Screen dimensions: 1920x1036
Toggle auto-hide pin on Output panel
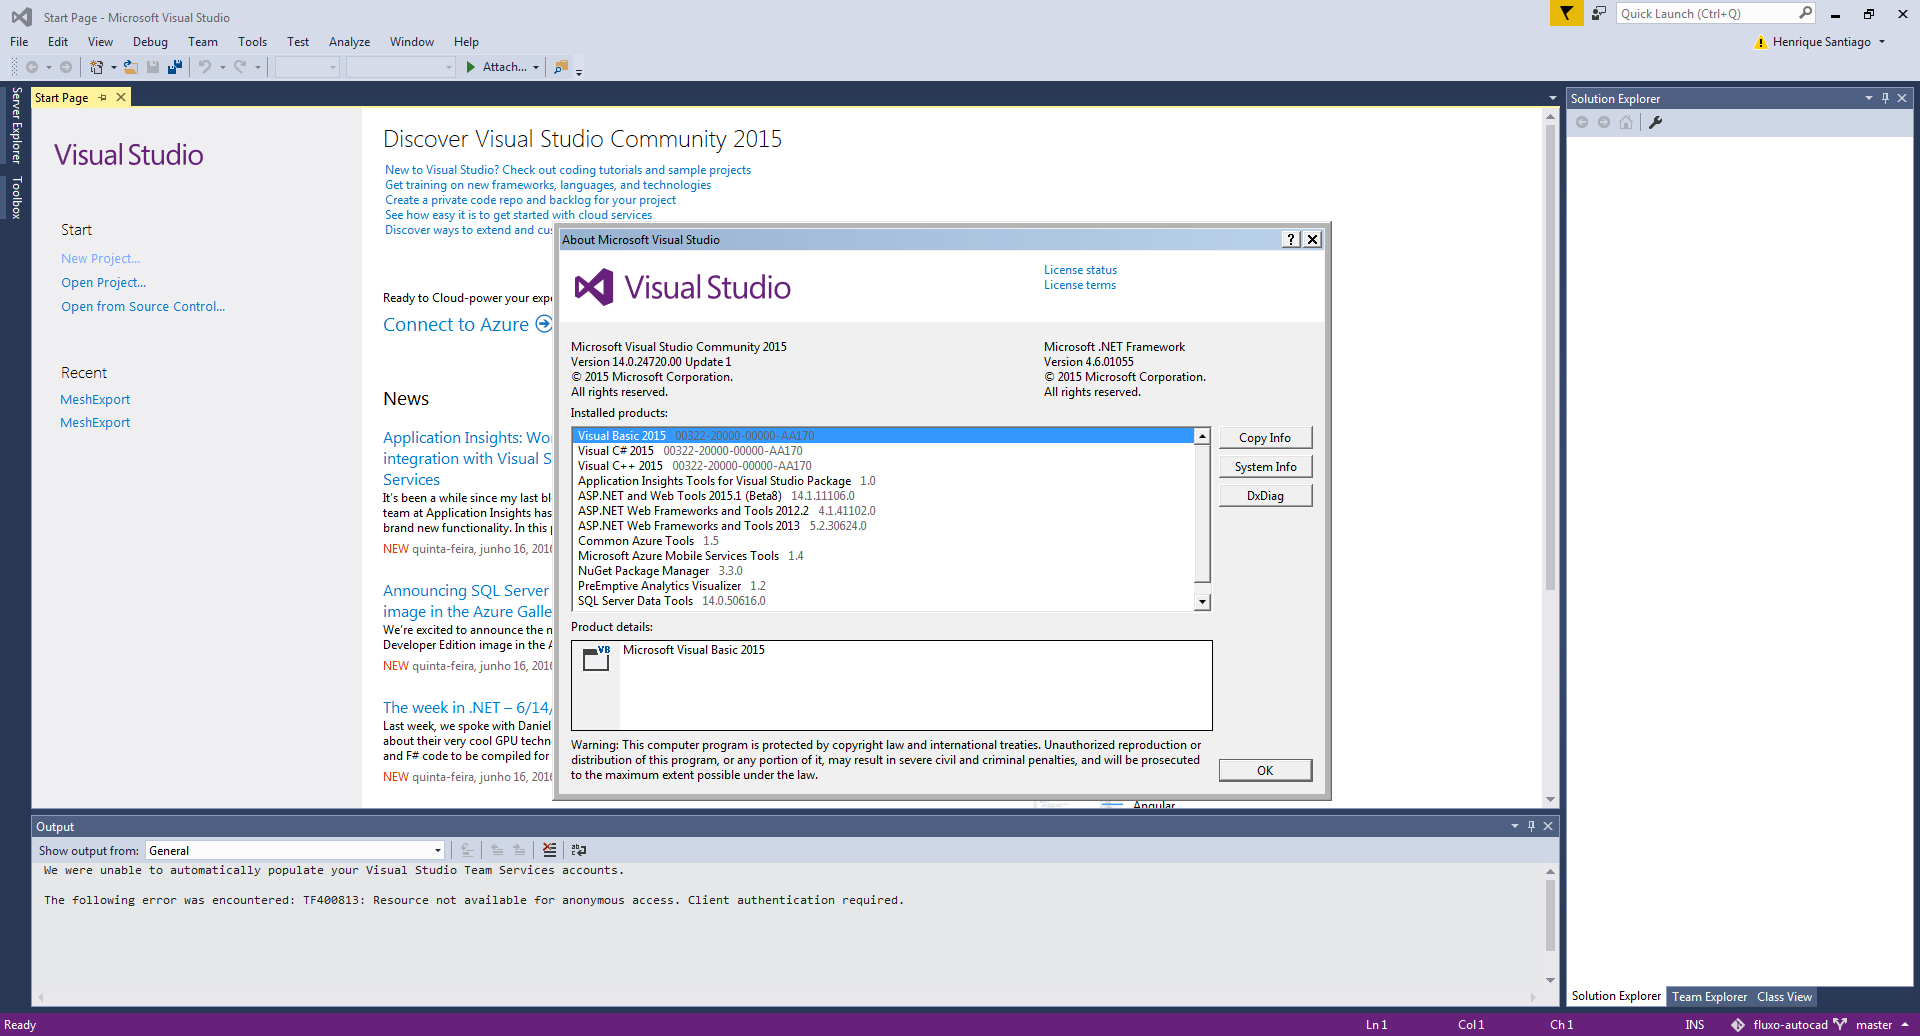click(x=1531, y=826)
